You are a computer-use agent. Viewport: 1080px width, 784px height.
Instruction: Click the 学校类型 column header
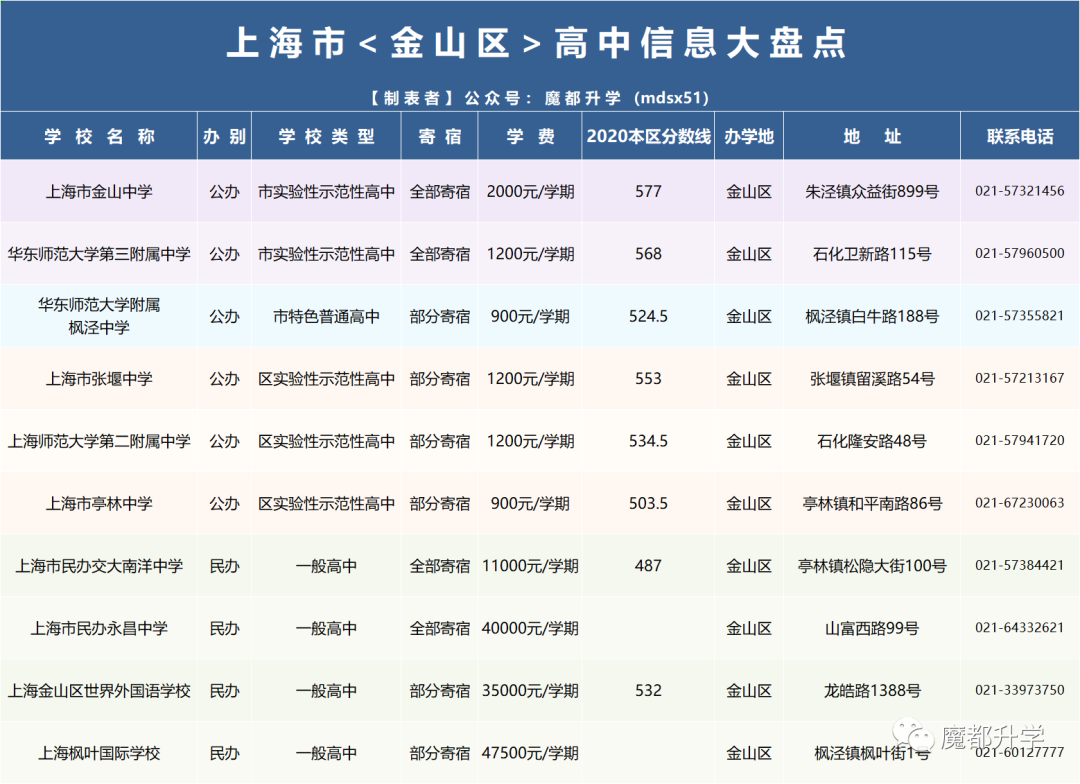326,136
